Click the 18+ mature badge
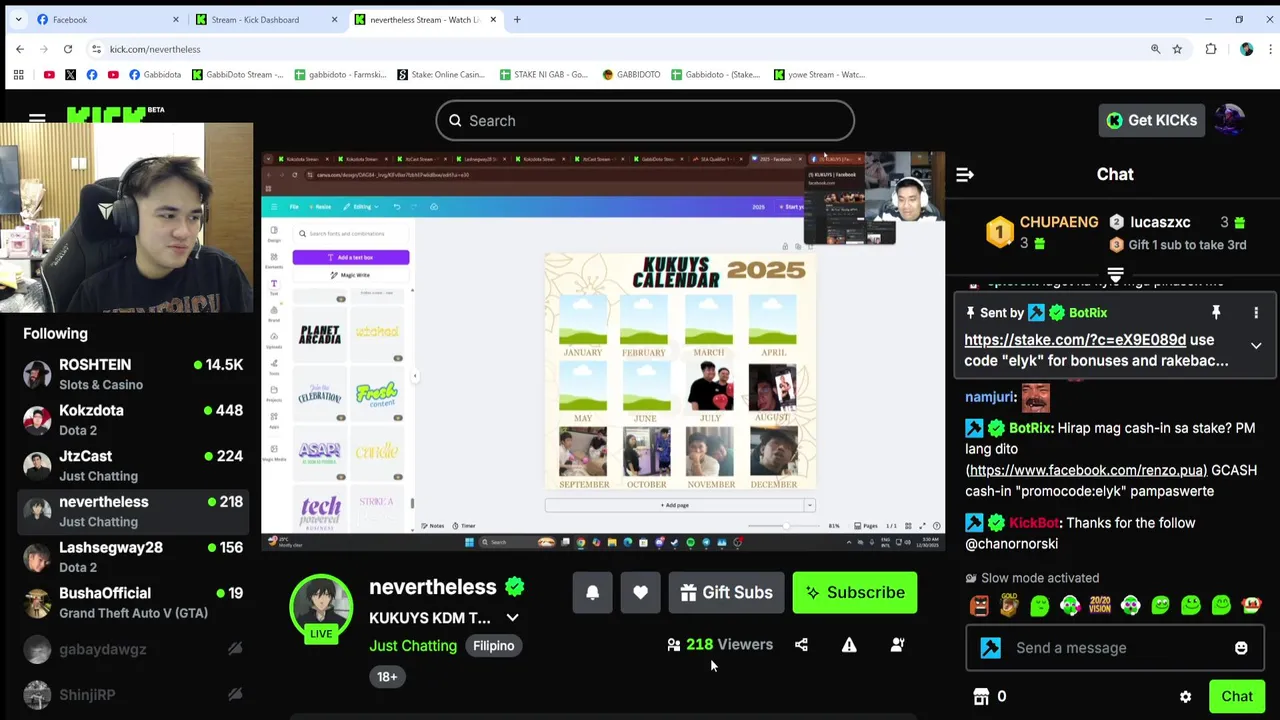This screenshot has width=1280, height=720. [x=387, y=677]
